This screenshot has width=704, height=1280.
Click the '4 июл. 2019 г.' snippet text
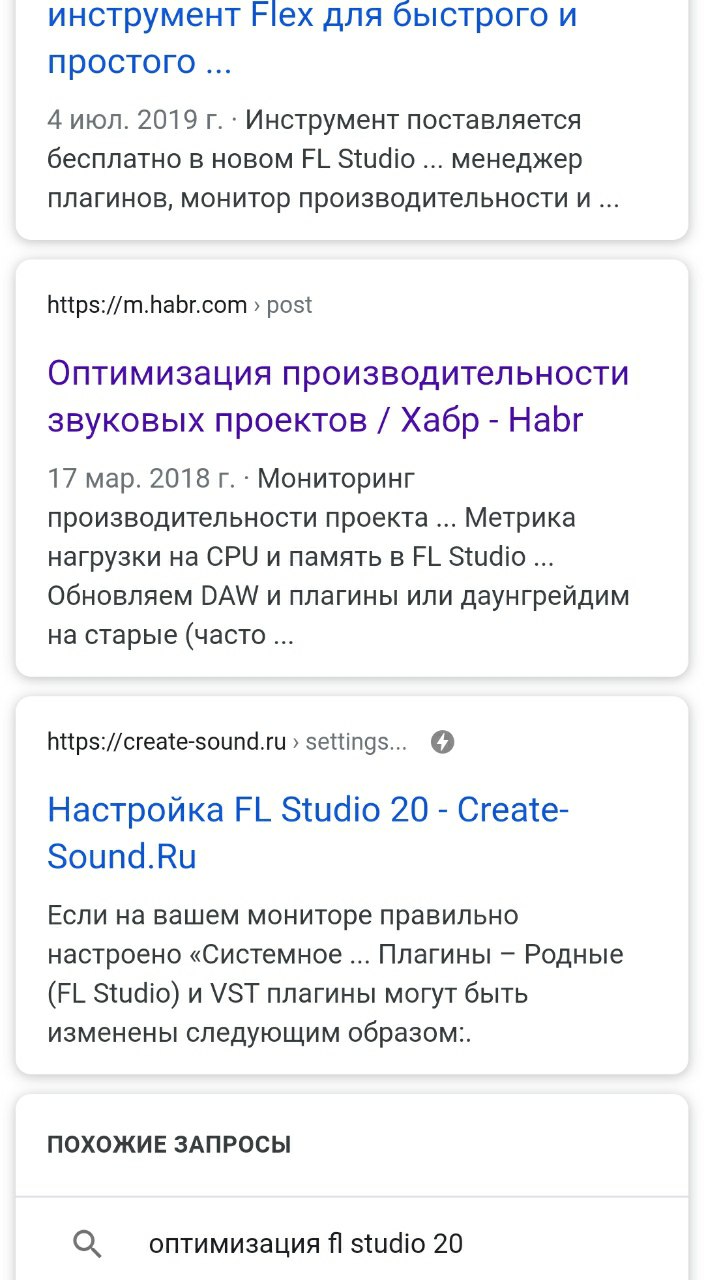333,159
